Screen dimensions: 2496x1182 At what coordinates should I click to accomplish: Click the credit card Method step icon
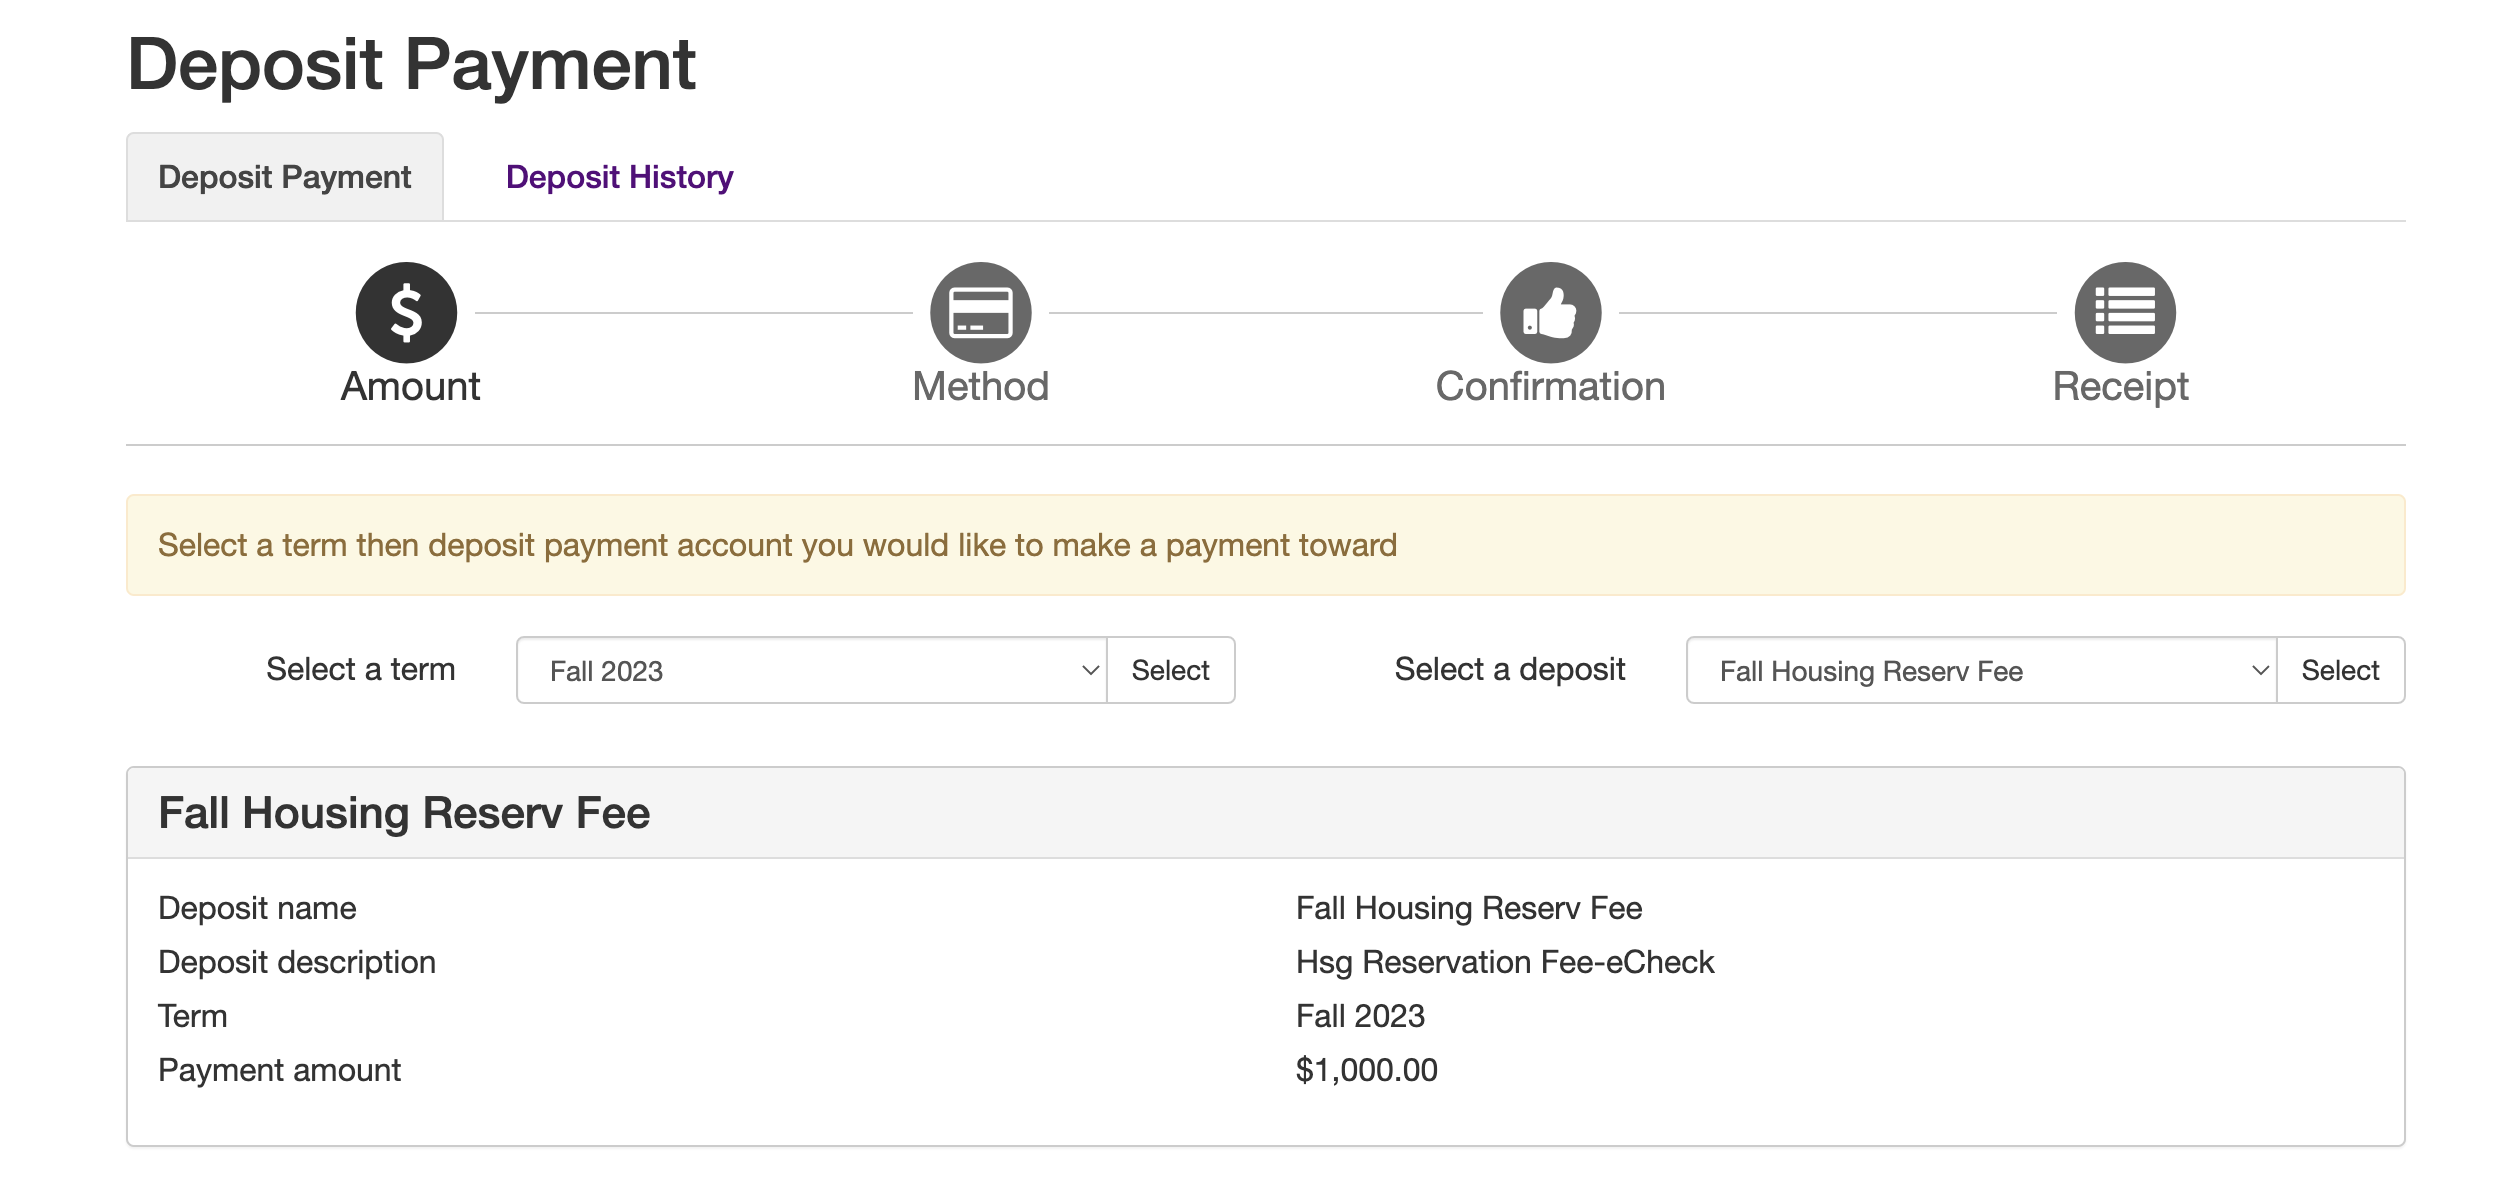pyautogui.click(x=980, y=312)
